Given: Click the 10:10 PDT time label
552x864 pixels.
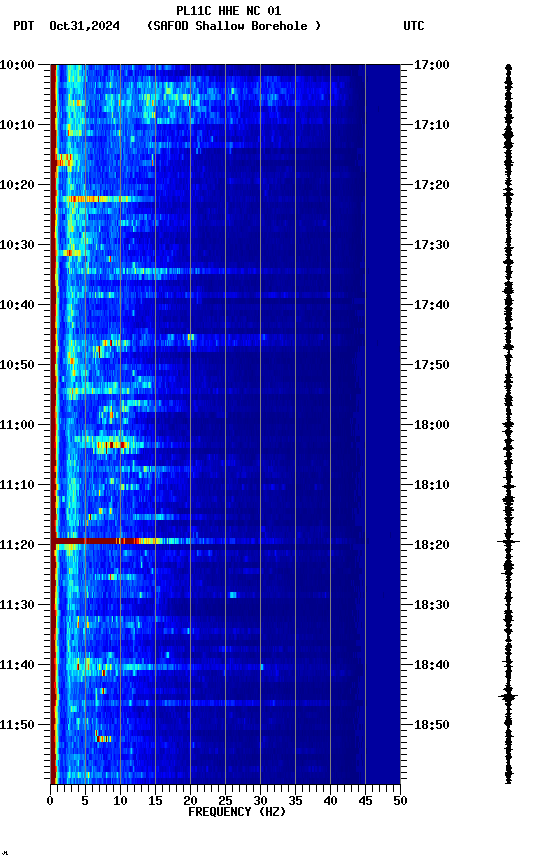Looking at the screenshot, I should 17,125.
